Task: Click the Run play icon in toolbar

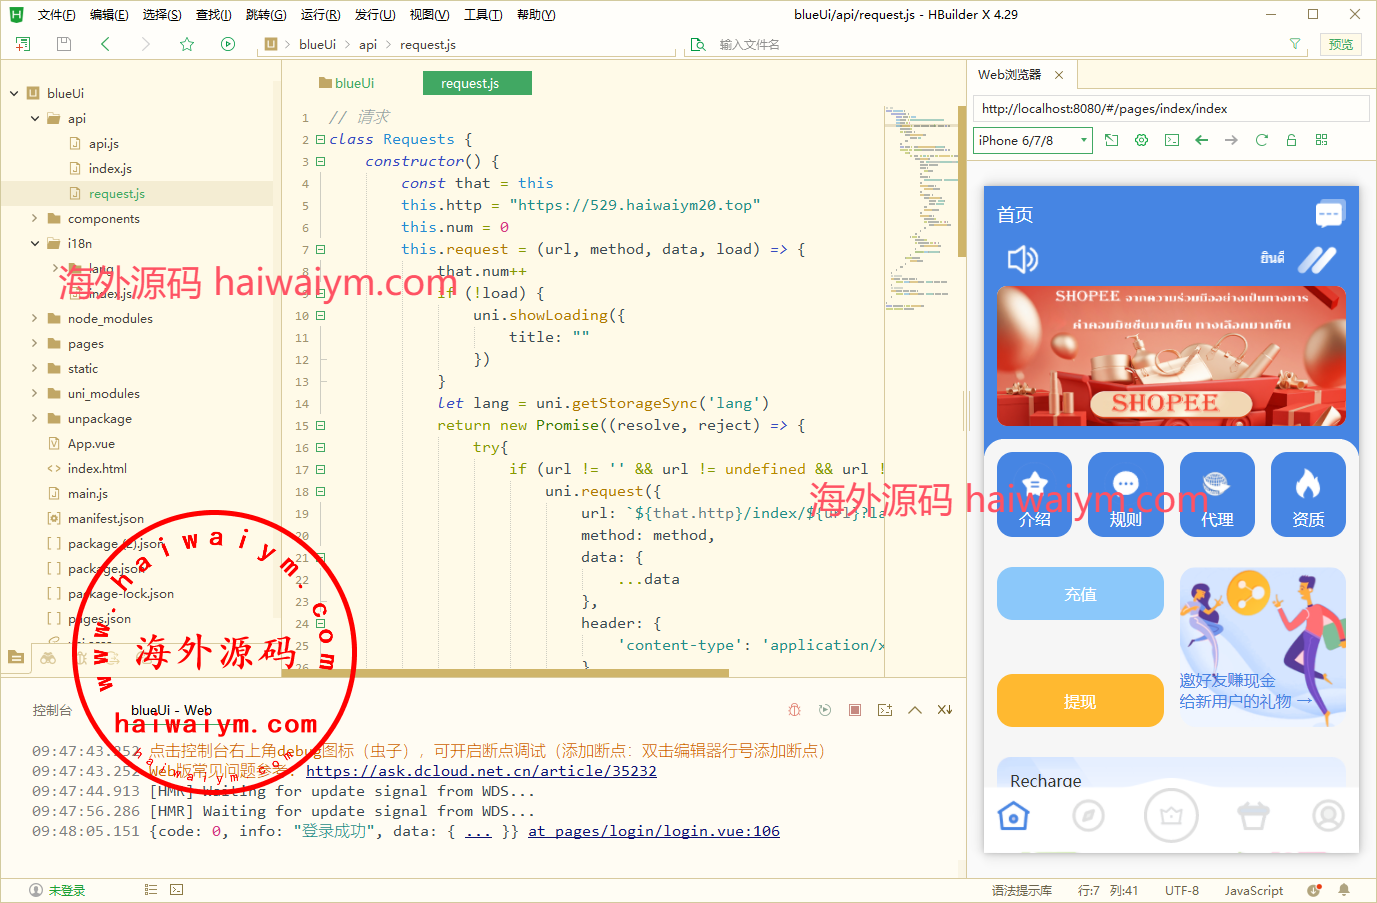Action: 228,44
